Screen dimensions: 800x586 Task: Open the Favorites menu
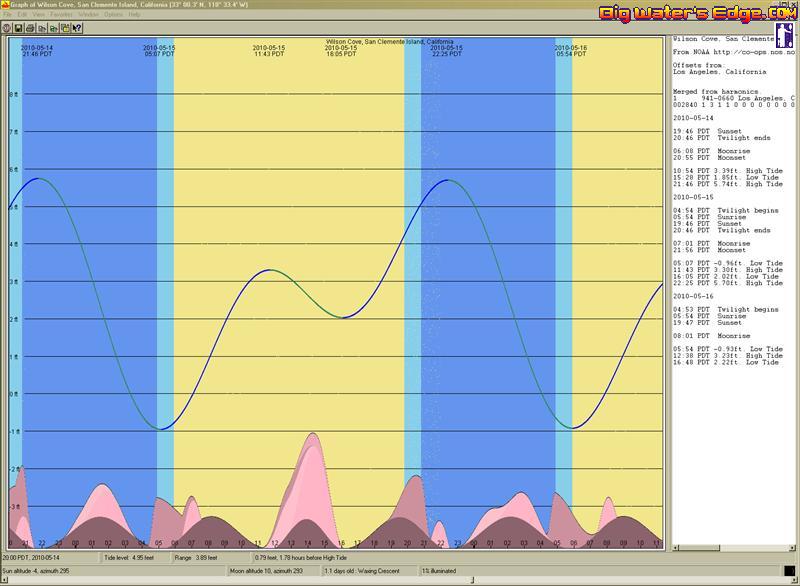click(60, 16)
